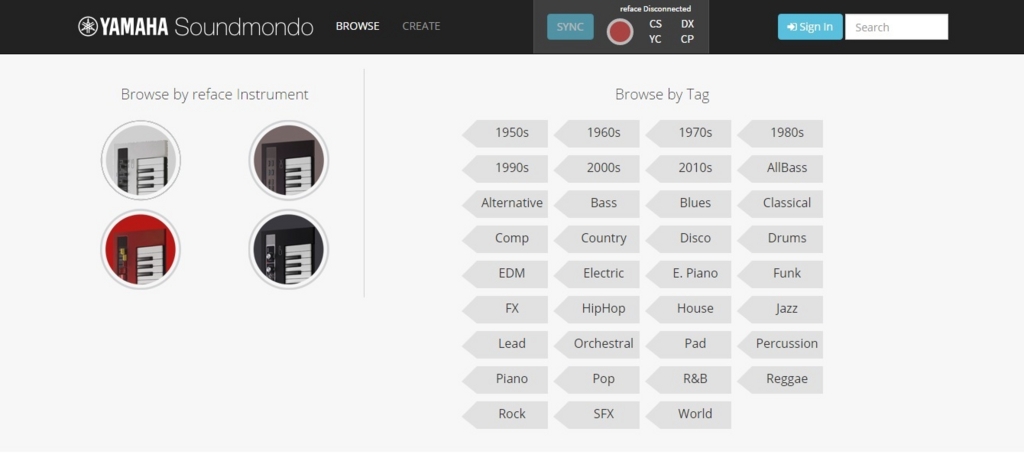Image resolution: width=1024 pixels, height=474 pixels.
Task: Open the Bass tag
Action: pos(597,204)
